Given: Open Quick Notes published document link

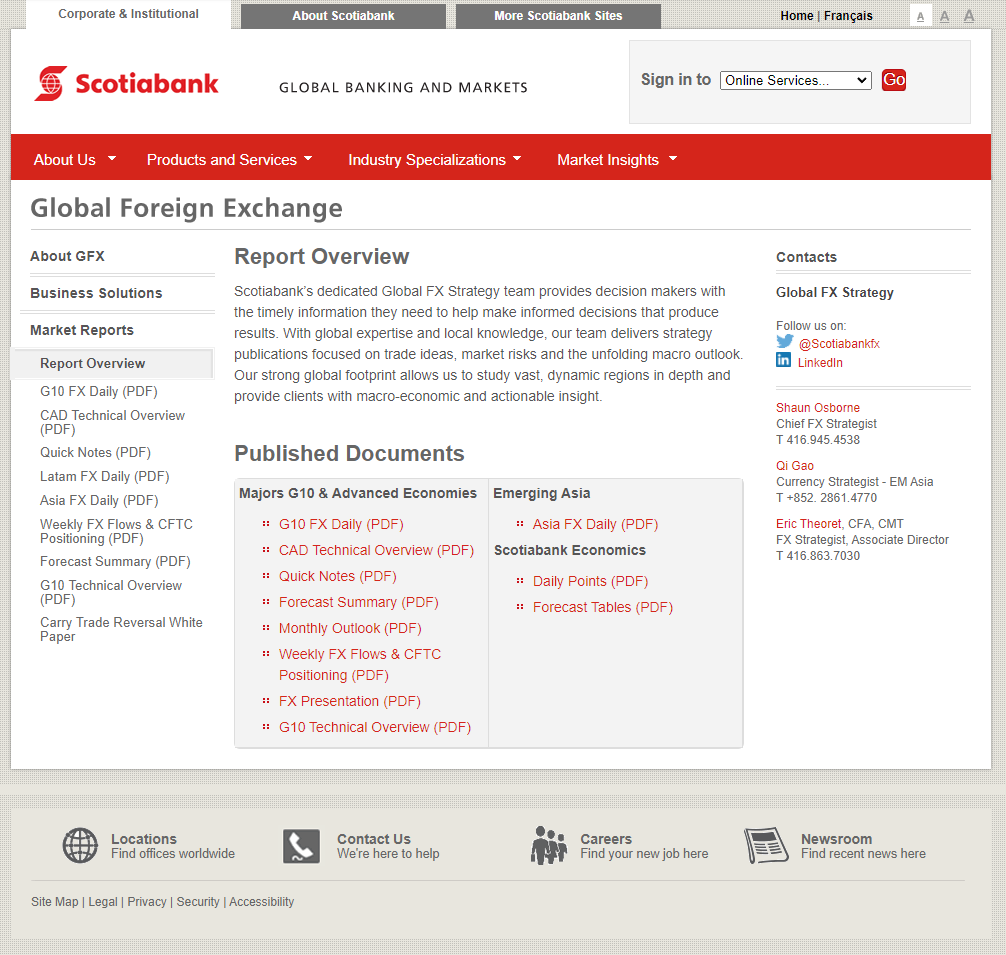Looking at the screenshot, I should pyautogui.click(x=337, y=576).
